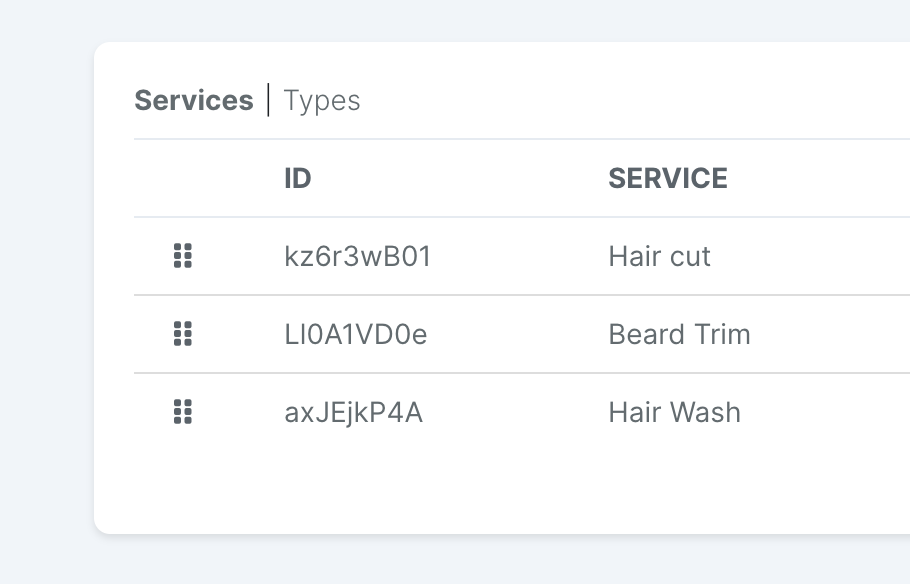Image resolution: width=910 pixels, height=584 pixels.
Task: Switch to the Types tab
Action: point(322,100)
